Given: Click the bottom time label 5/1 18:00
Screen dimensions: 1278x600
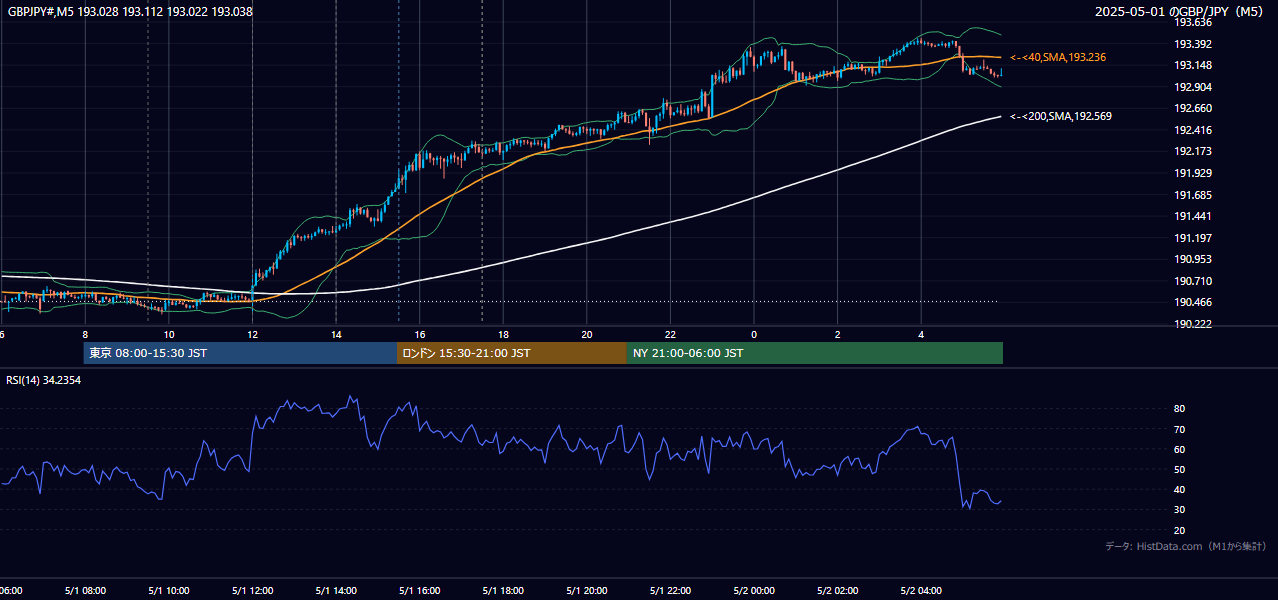Looking at the screenshot, I should pos(503,591).
